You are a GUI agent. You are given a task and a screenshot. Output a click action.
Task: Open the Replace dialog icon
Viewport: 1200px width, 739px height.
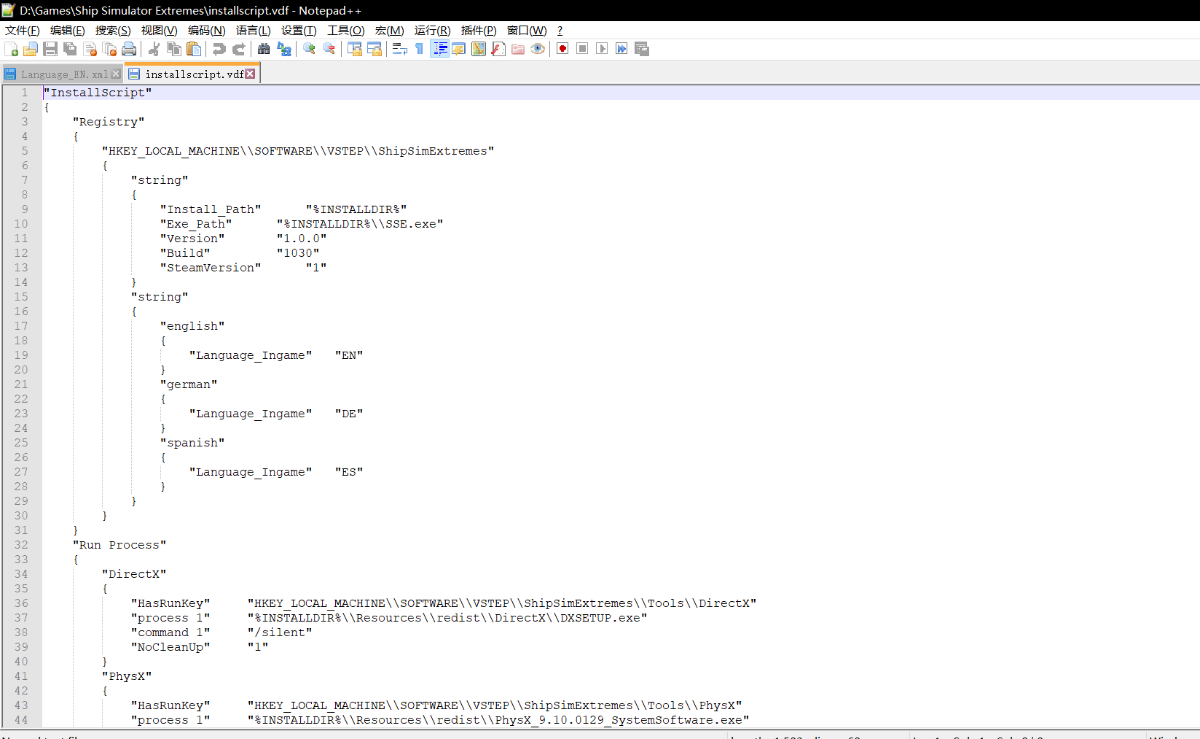point(284,48)
